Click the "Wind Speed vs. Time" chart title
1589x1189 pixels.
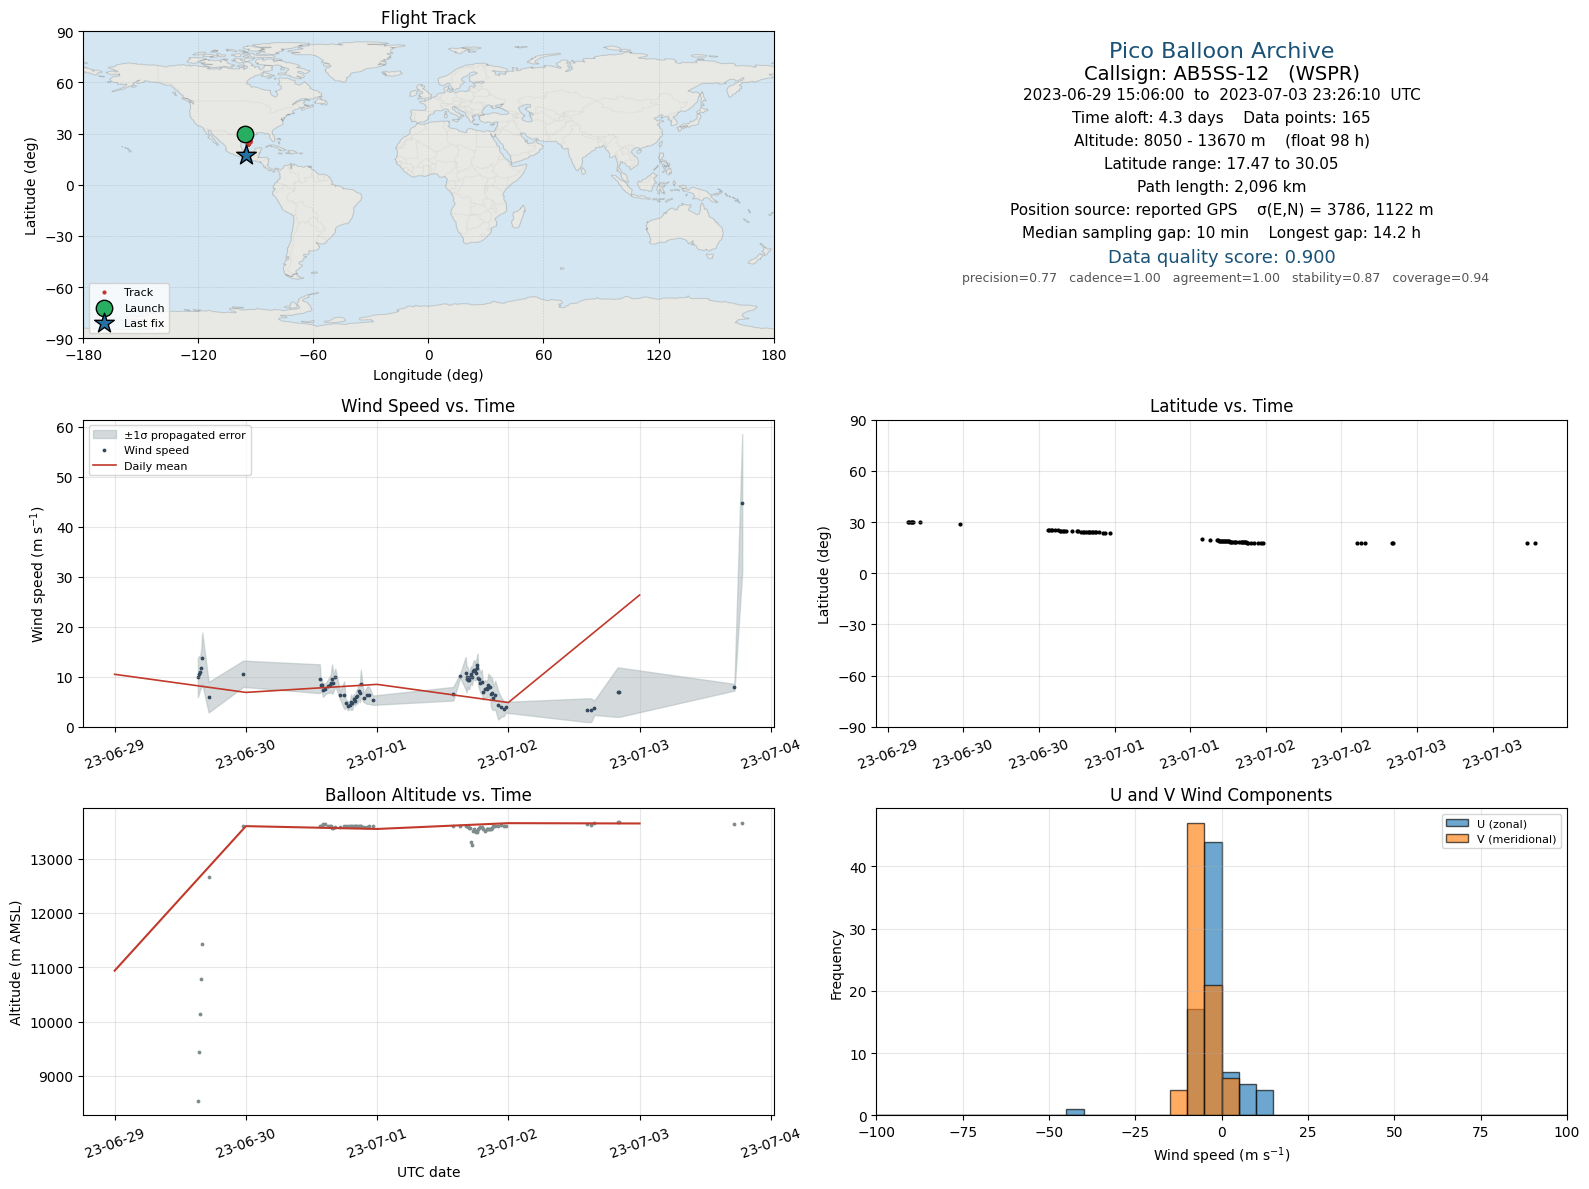[x=428, y=406]
